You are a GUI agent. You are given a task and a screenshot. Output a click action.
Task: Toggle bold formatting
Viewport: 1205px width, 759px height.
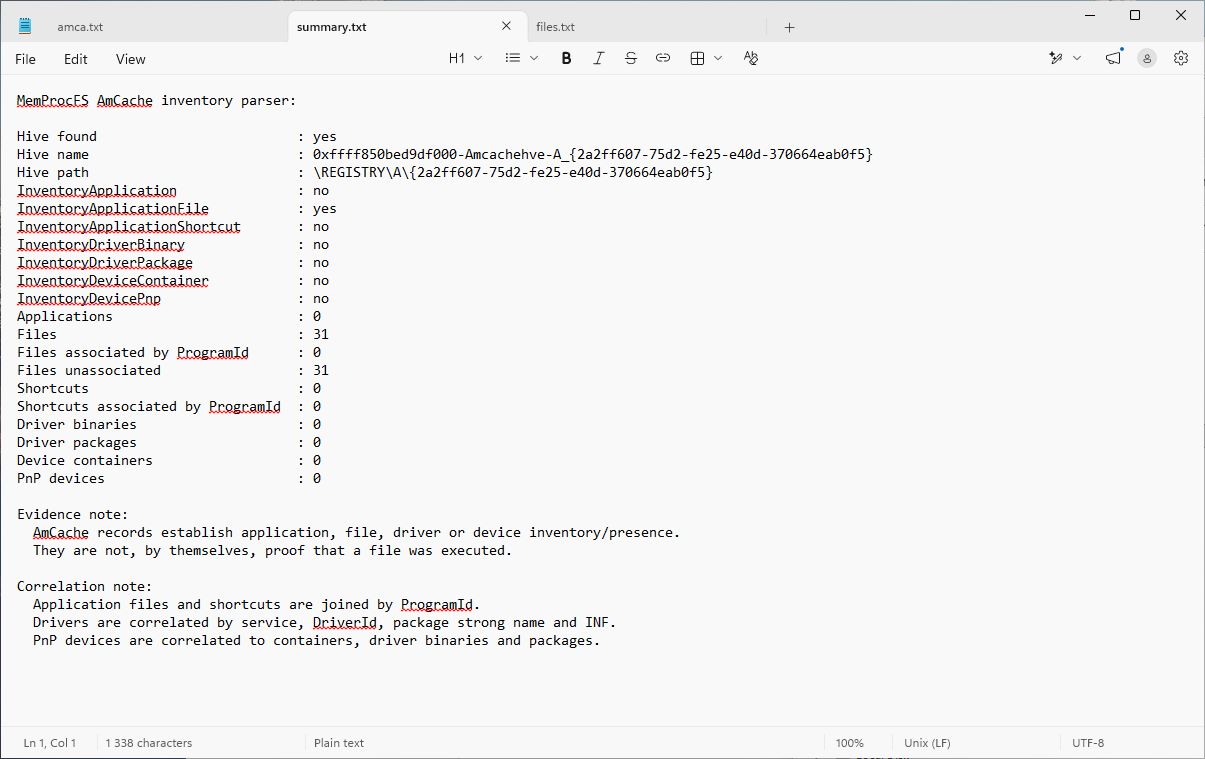pos(566,59)
